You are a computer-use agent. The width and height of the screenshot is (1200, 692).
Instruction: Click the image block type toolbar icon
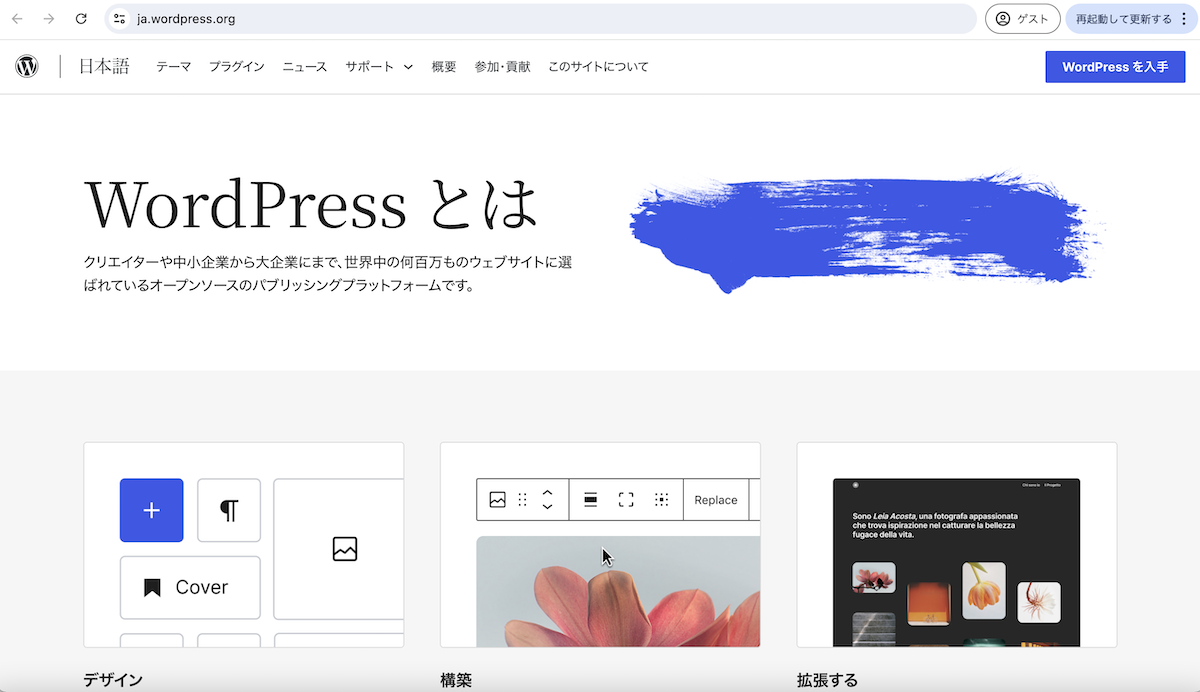click(x=497, y=500)
